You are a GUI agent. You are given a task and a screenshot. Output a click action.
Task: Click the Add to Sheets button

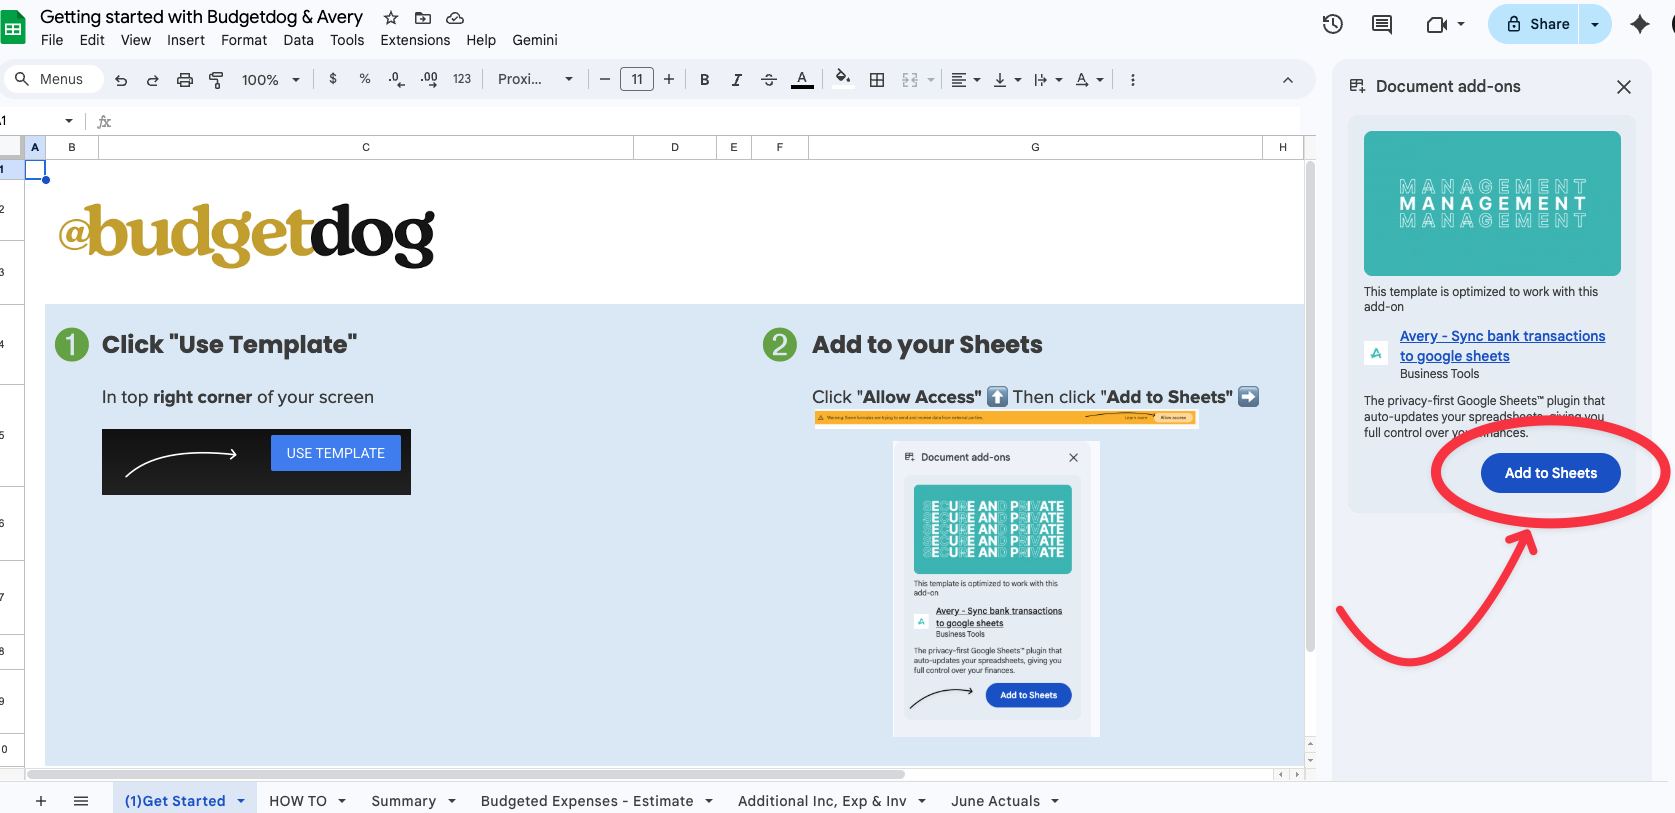(1550, 473)
